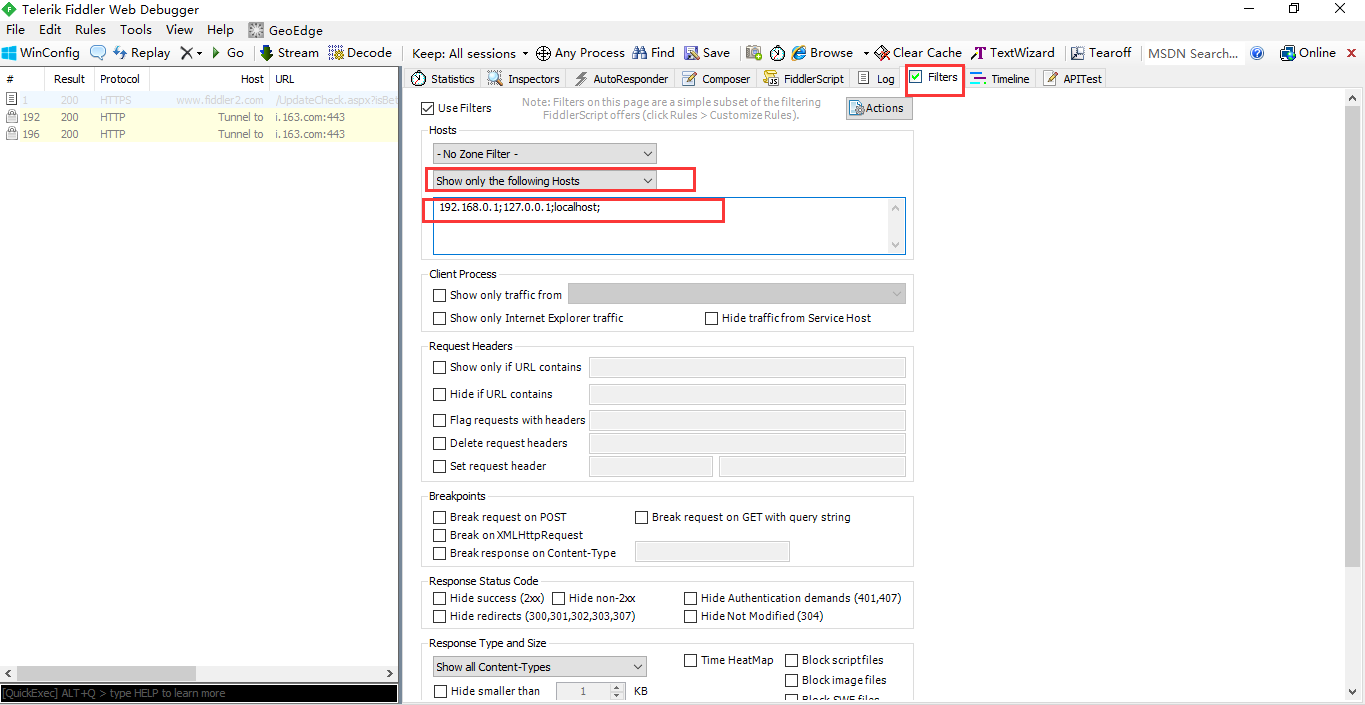Check Show only Internet Explorer traffic
1365x705 pixels.
point(439,318)
